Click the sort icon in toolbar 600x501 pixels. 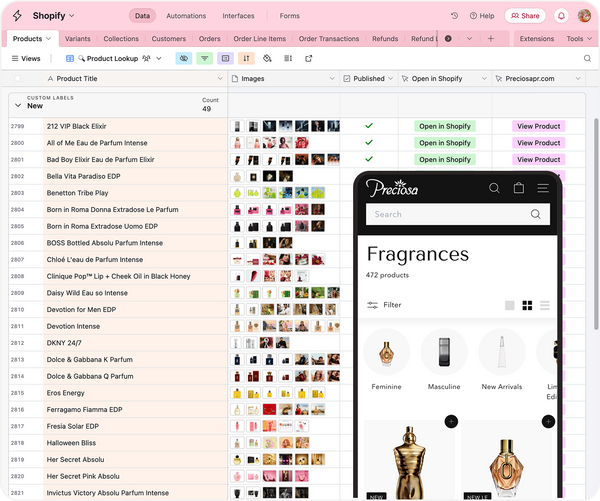[x=246, y=59]
